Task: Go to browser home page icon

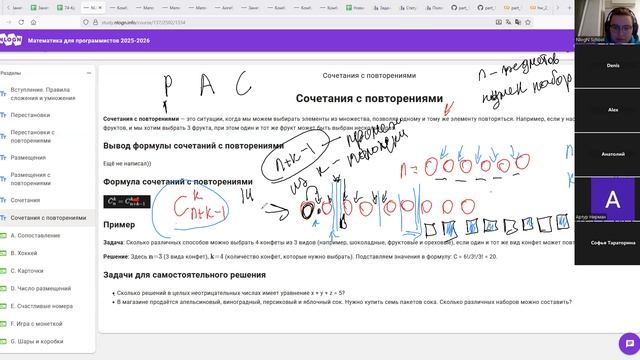Action: pos(33,22)
